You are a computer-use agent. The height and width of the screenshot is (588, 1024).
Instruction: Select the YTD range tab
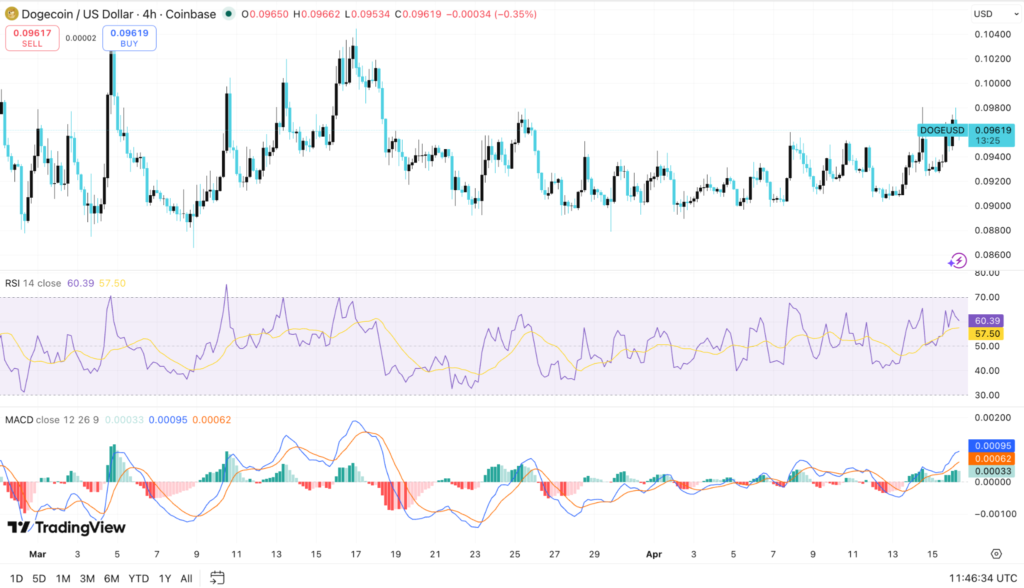(x=139, y=578)
